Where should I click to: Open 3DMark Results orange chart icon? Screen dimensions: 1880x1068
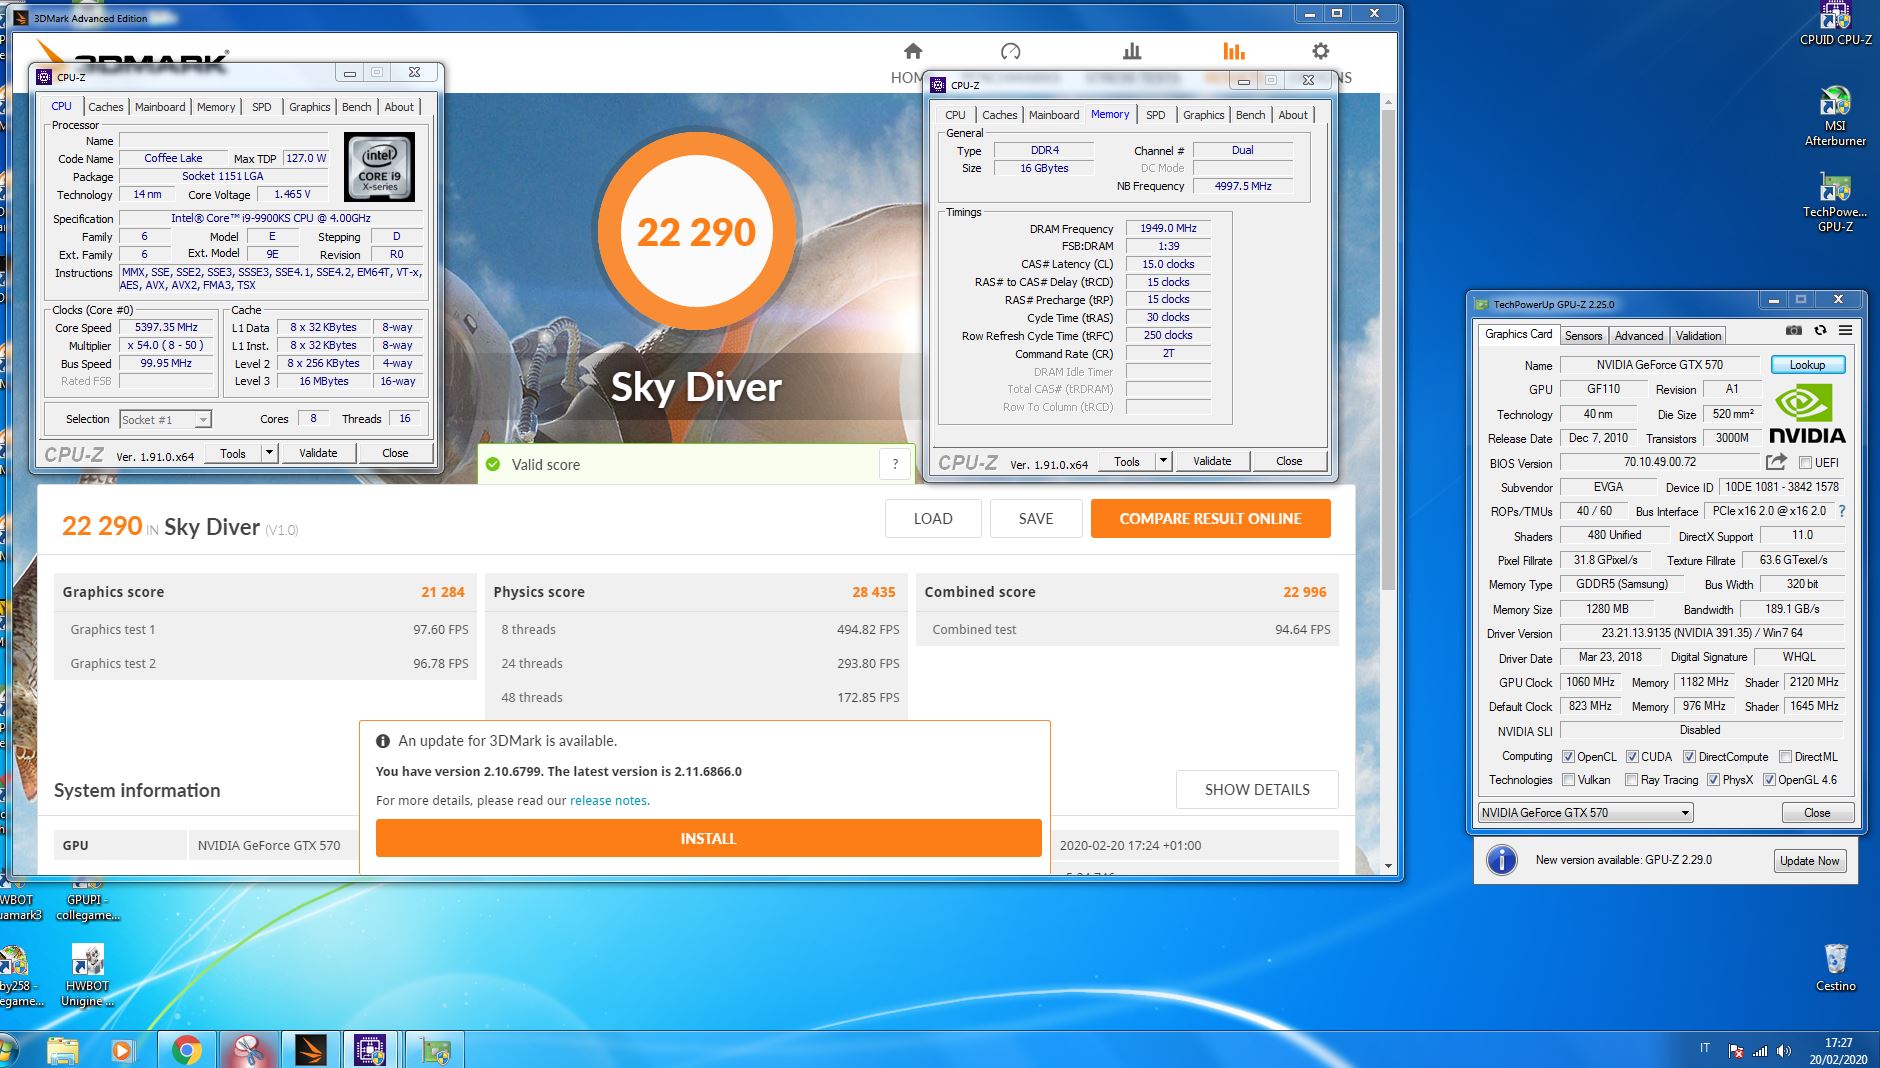[x=1233, y=51]
